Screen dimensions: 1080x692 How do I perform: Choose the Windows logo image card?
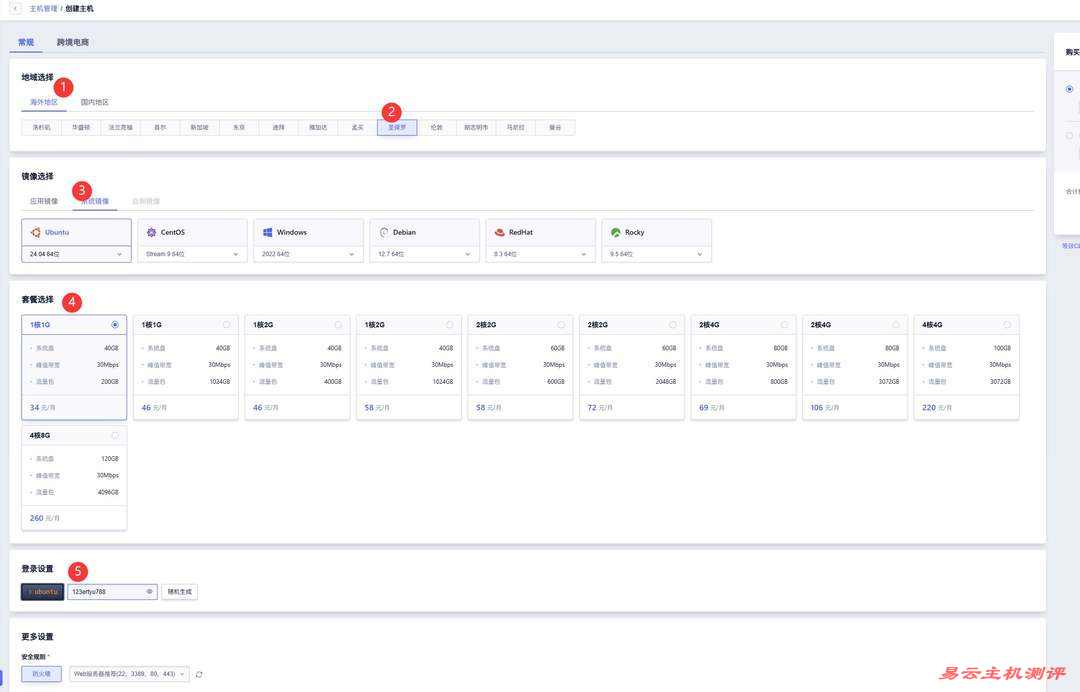pyautogui.click(x=268, y=232)
